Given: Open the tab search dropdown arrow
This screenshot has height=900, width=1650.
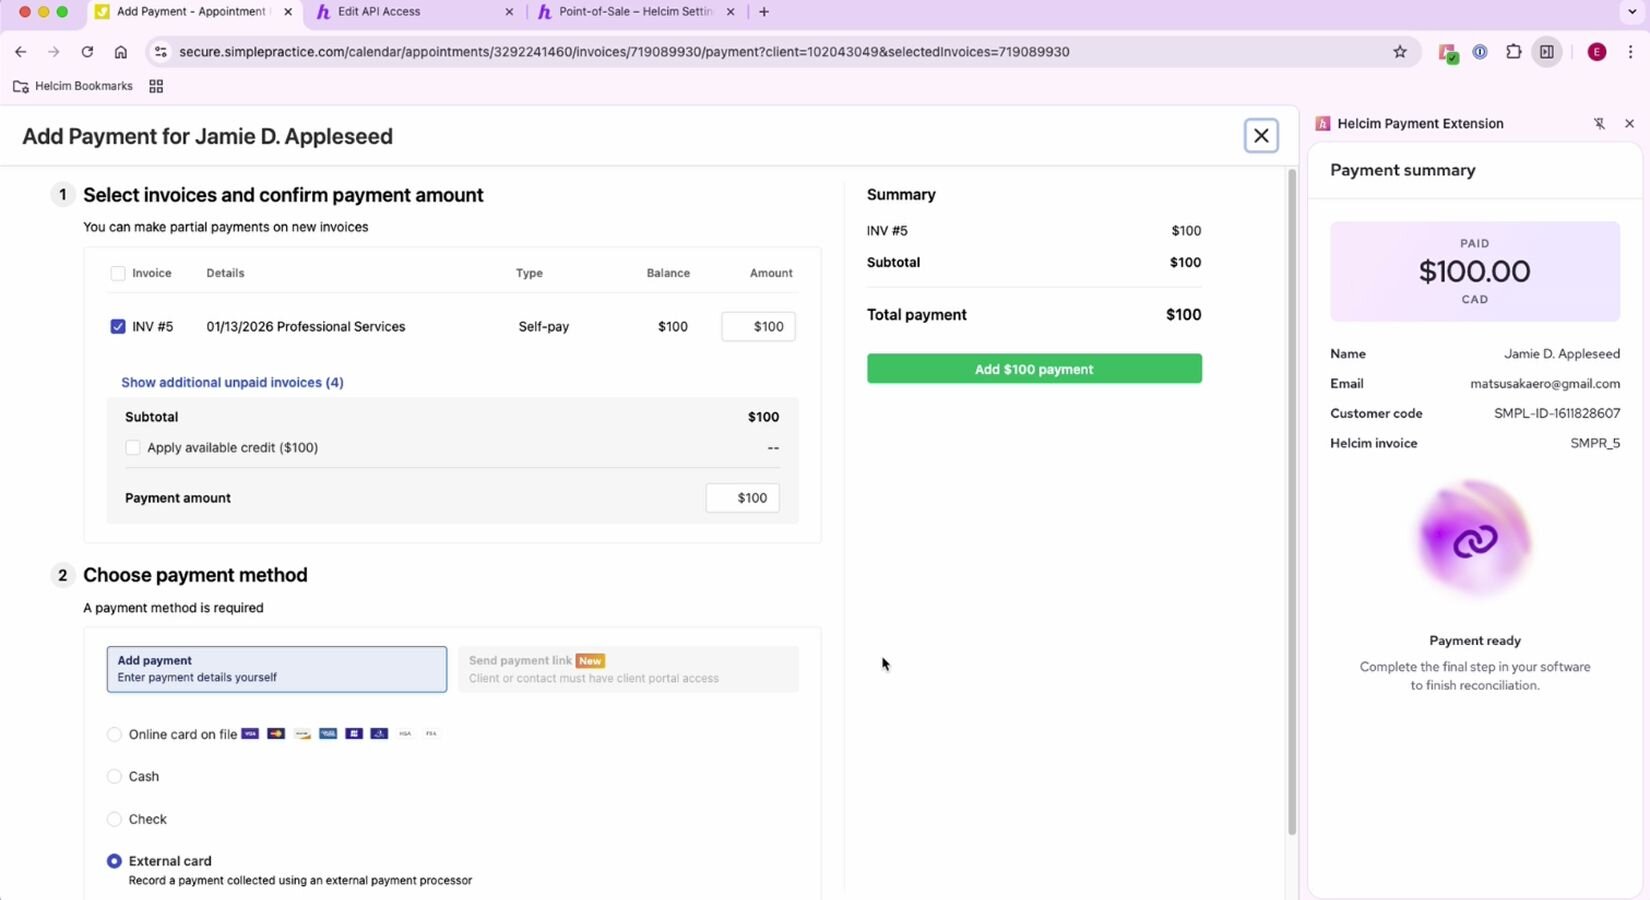Looking at the screenshot, I should pyautogui.click(x=1632, y=12).
